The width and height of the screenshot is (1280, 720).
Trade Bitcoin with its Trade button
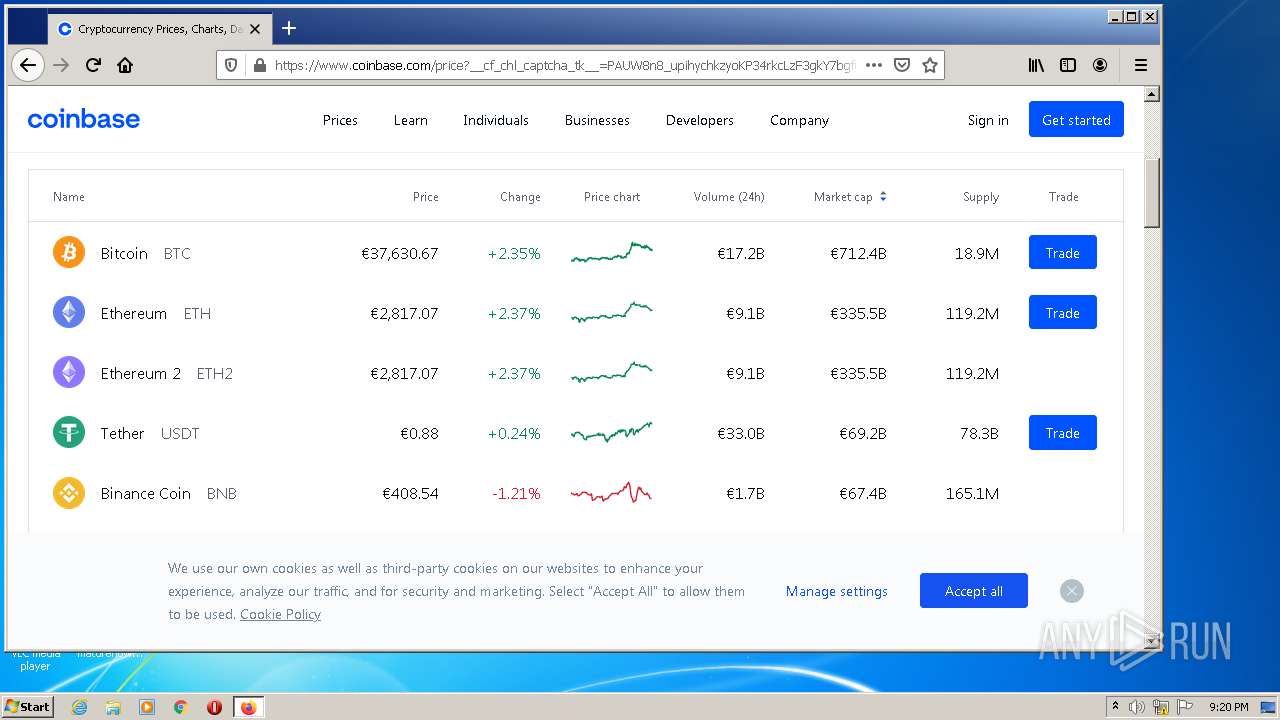(x=1063, y=252)
